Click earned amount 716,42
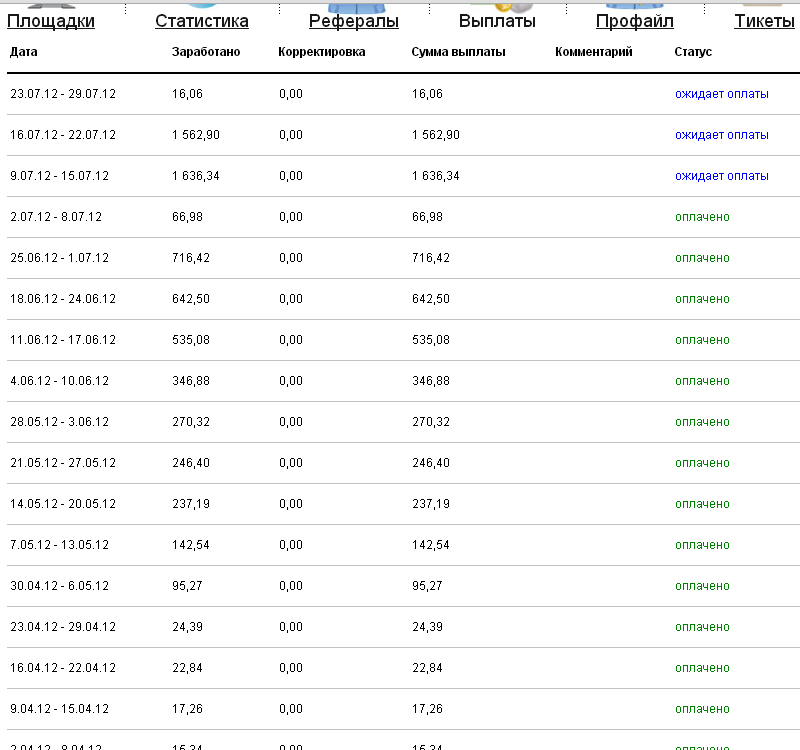 (191, 258)
